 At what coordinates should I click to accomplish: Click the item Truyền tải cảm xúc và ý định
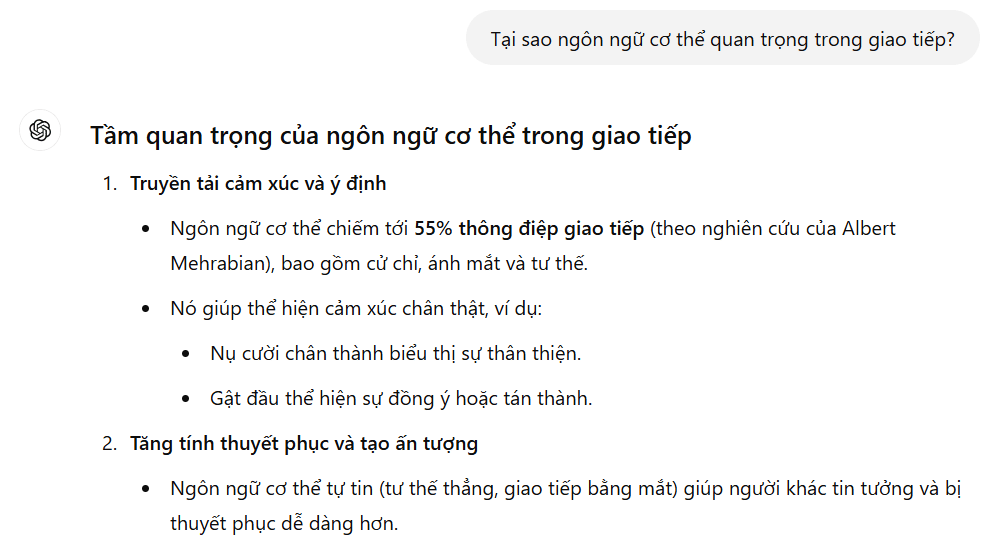pyautogui.click(x=258, y=184)
